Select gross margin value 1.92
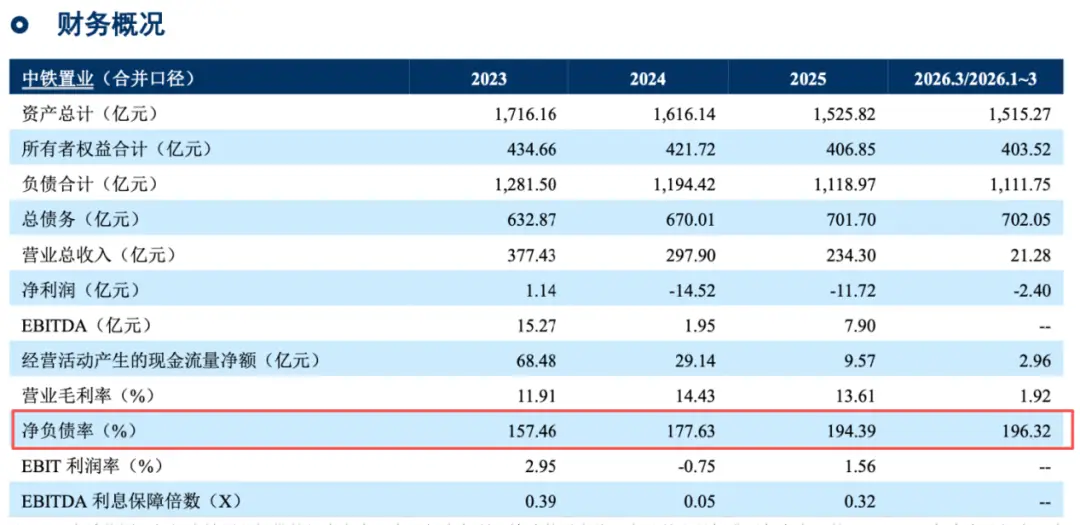Viewport: 1080px width, 525px height. 1037,396
